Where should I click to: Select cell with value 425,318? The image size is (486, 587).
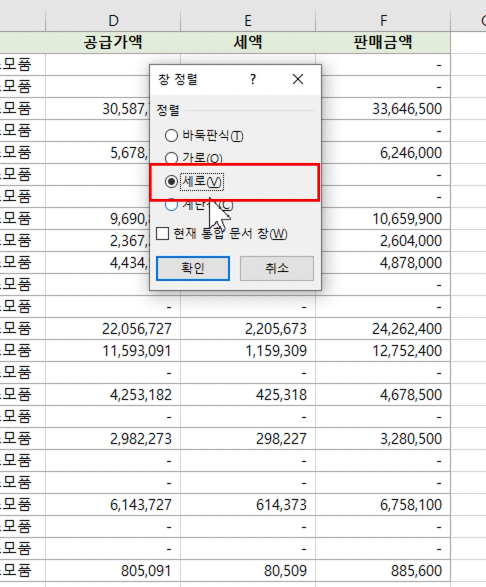point(248,395)
